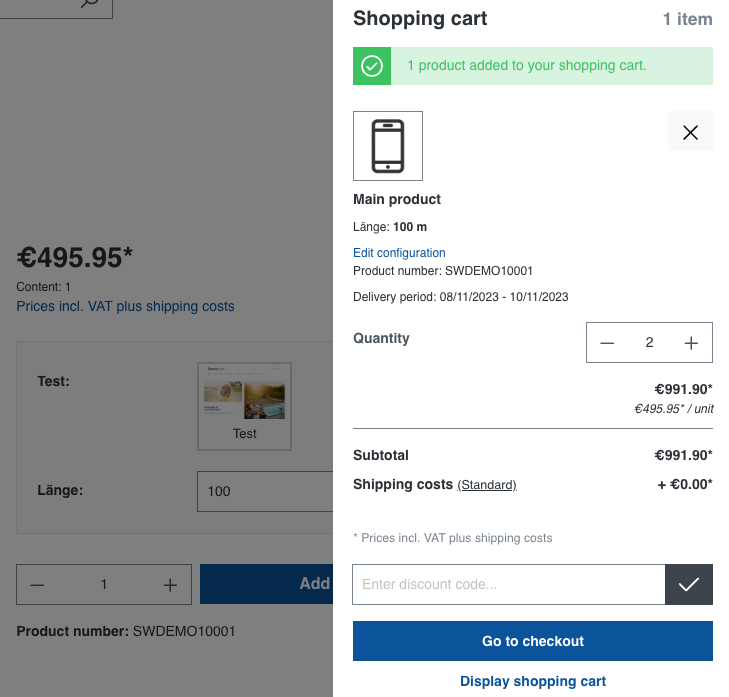Image resolution: width=729 pixels, height=697 pixels.
Task: Click the Länge input field
Action: tap(265, 491)
